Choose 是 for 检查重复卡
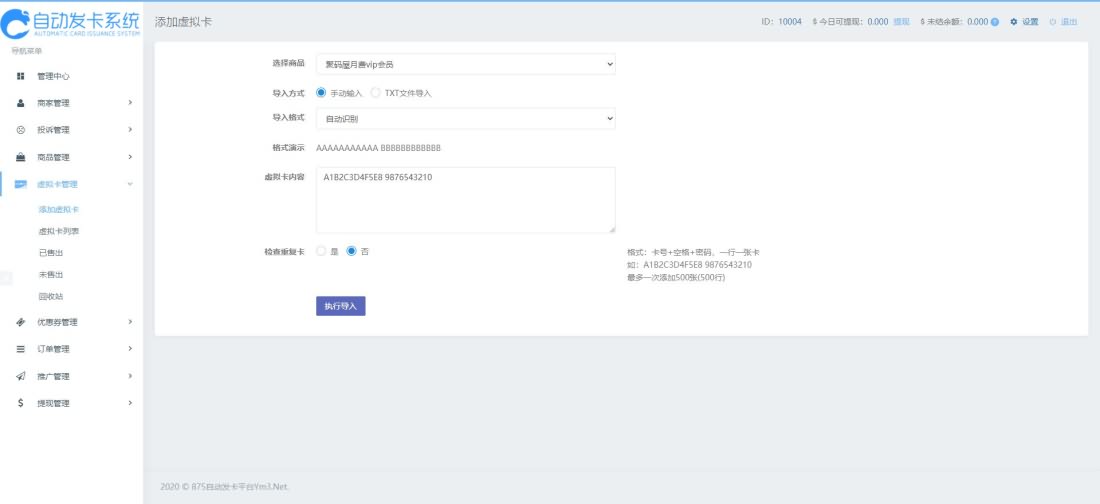 click(x=321, y=251)
